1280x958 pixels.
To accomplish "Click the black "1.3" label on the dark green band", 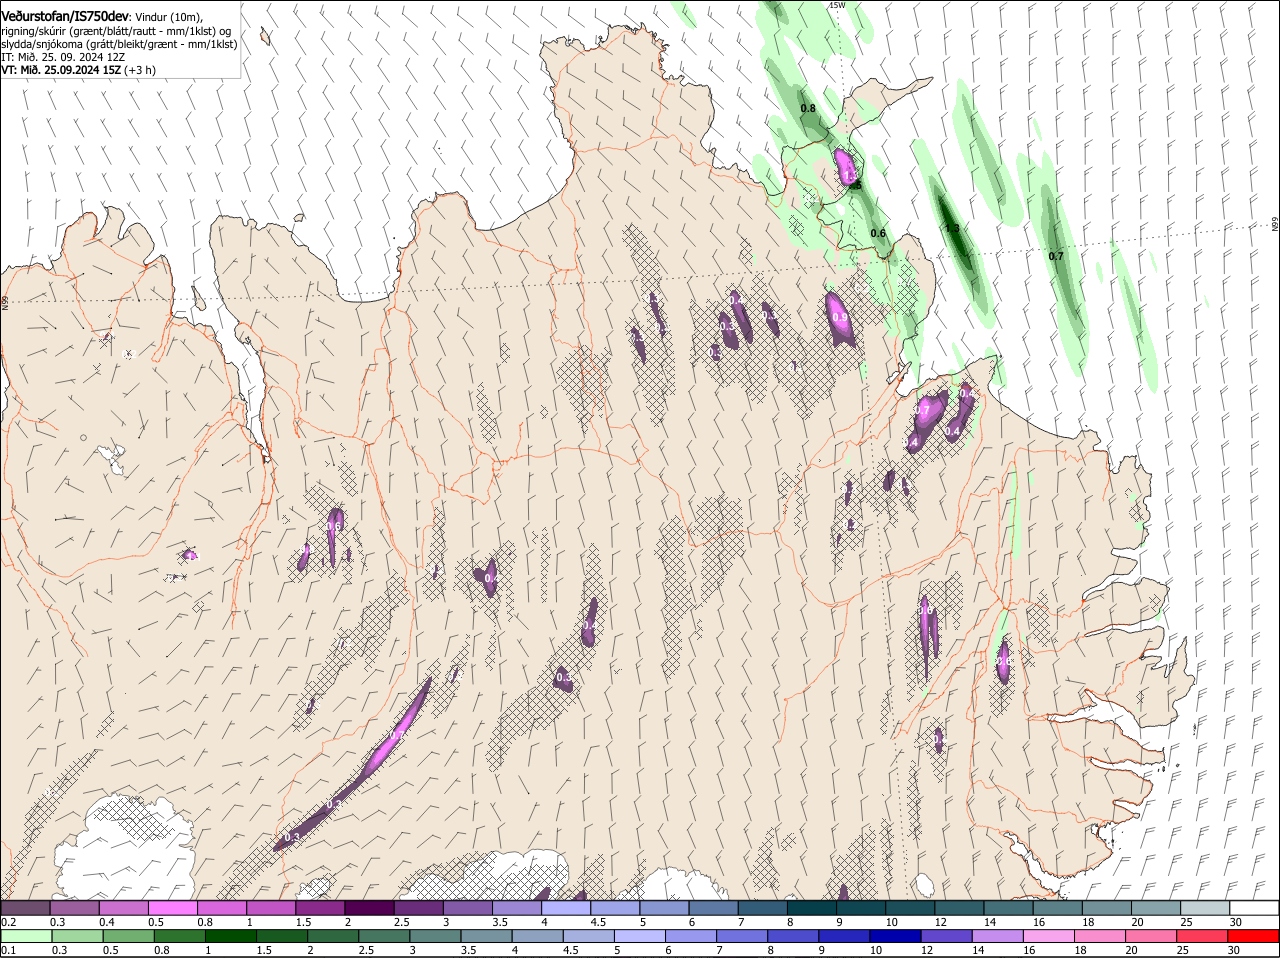I will [x=952, y=228].
